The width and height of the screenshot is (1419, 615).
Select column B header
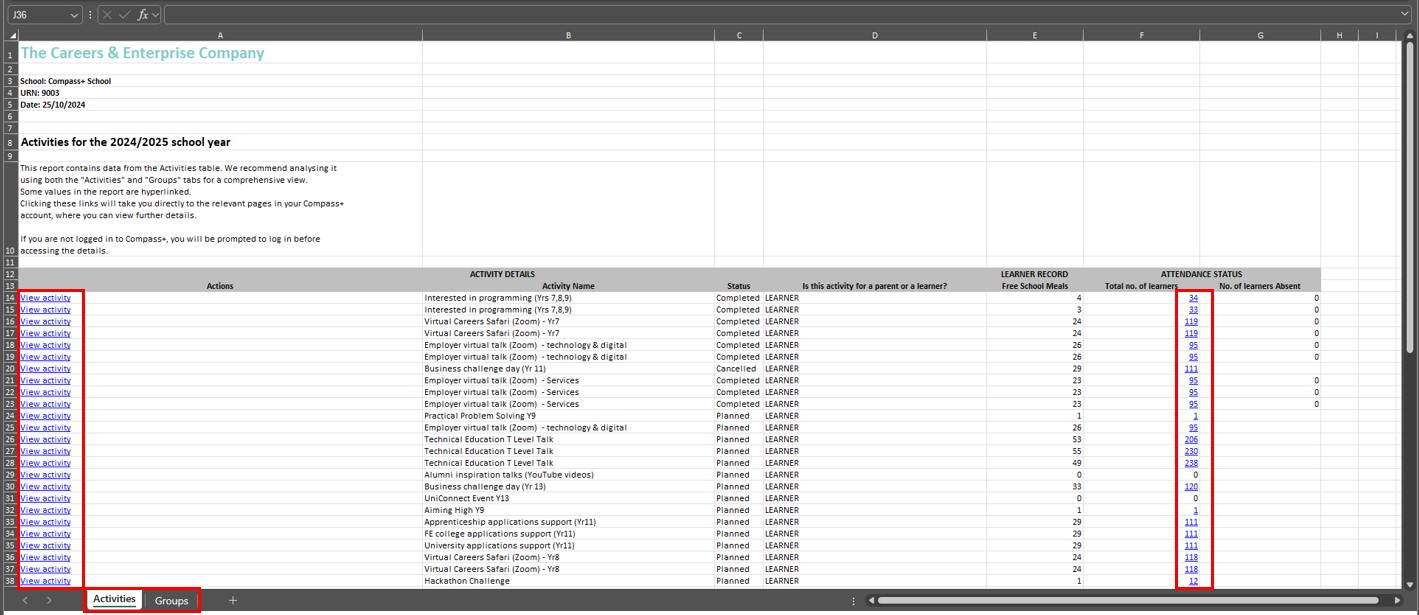pyautogui.click(x=568, y=35)
